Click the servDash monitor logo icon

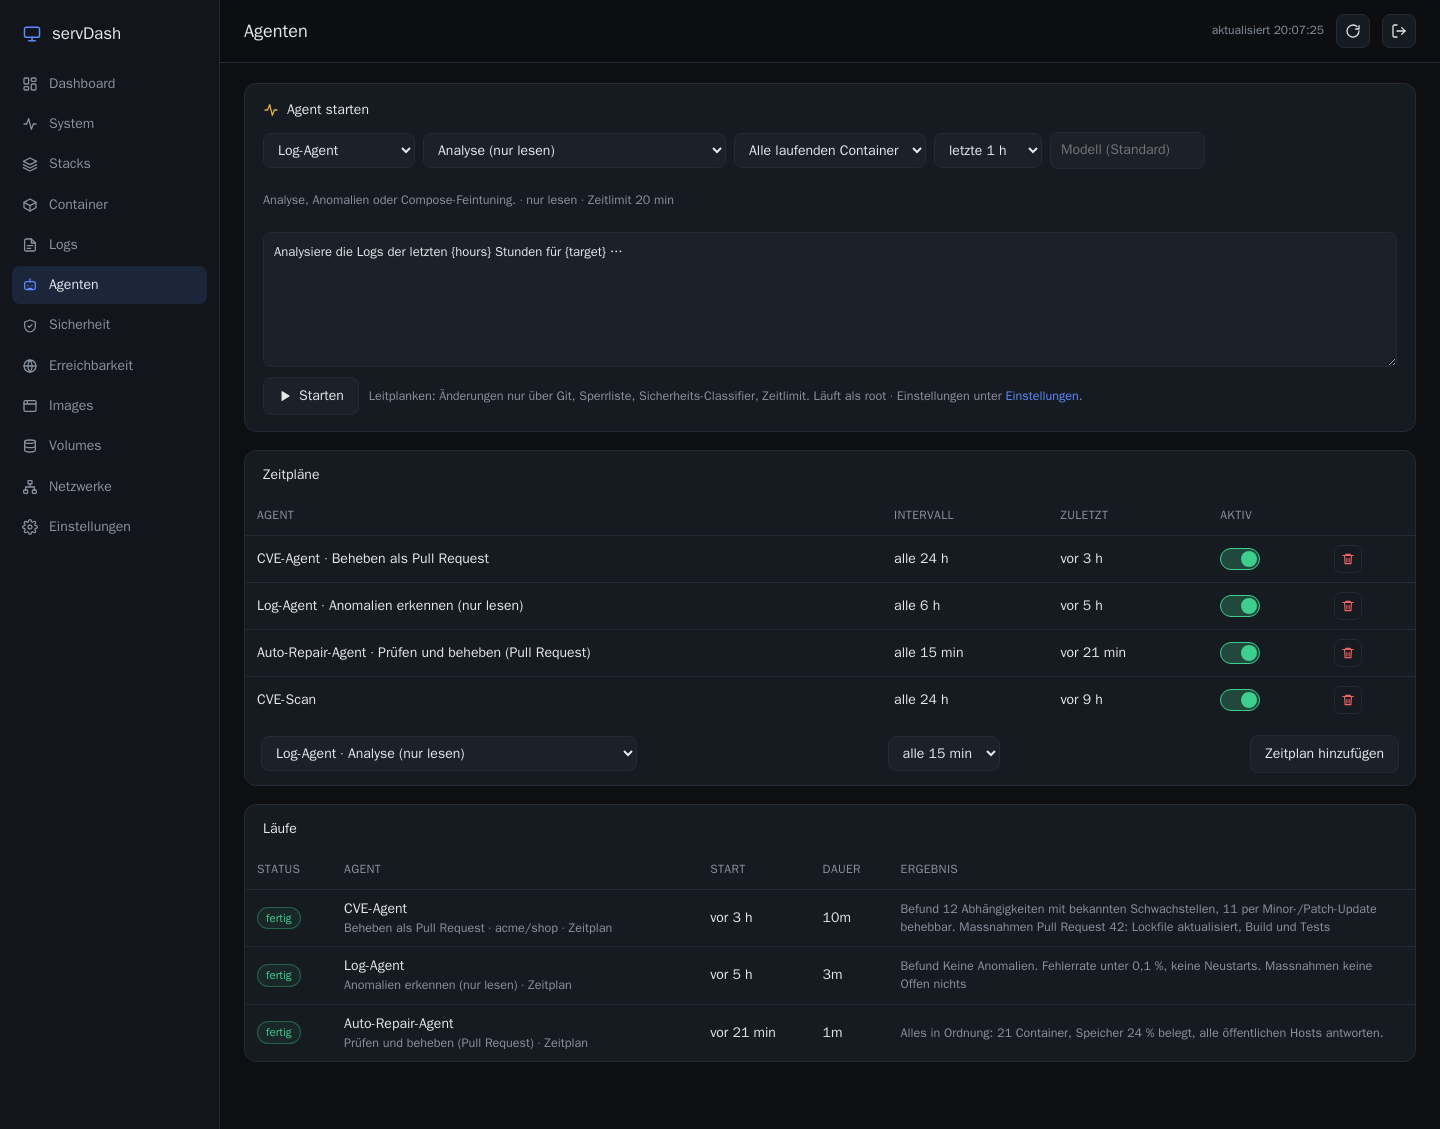[x=32, y=34]
